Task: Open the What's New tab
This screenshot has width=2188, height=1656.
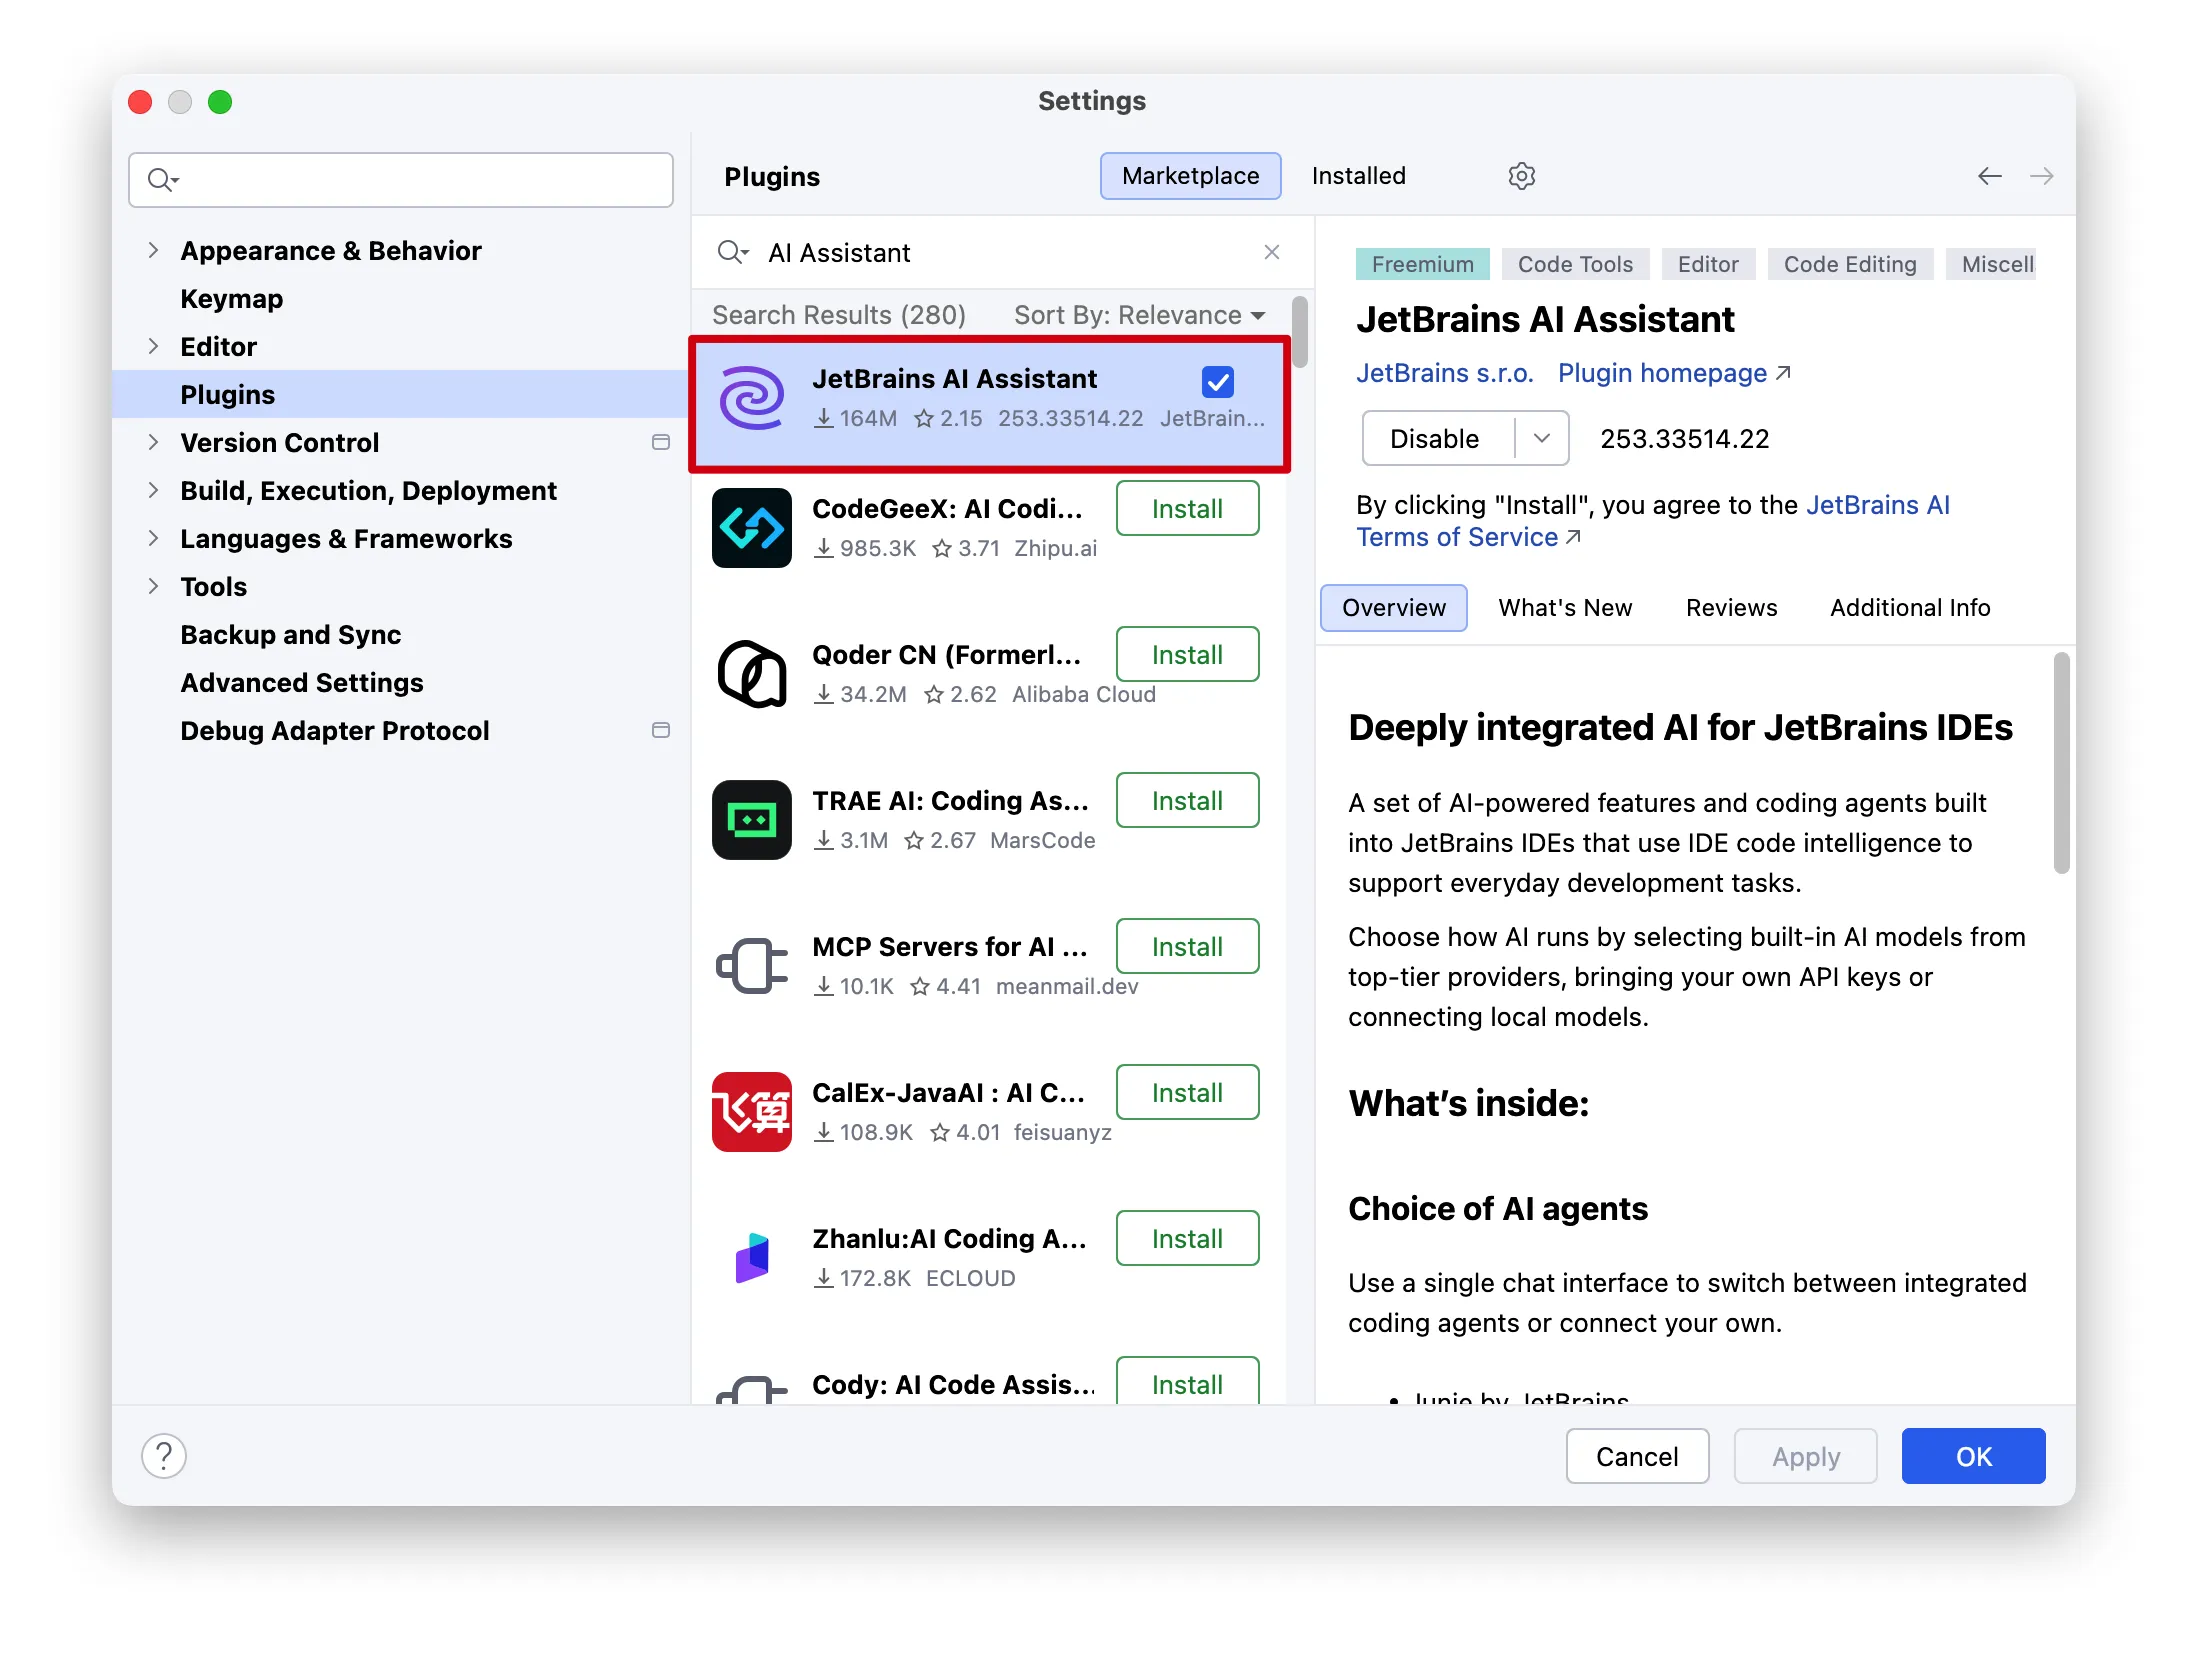Action: 1565,608
